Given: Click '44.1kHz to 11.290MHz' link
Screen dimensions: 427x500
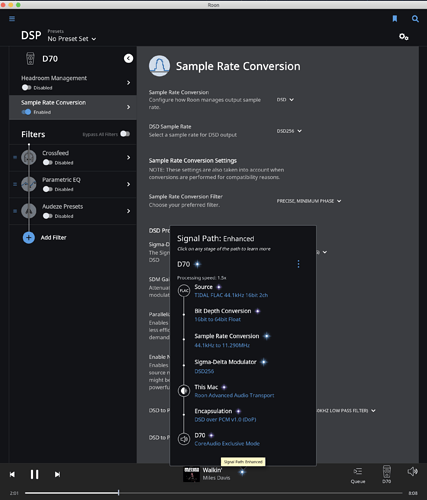Looking at the screenshot, I should tap(222, 345).
